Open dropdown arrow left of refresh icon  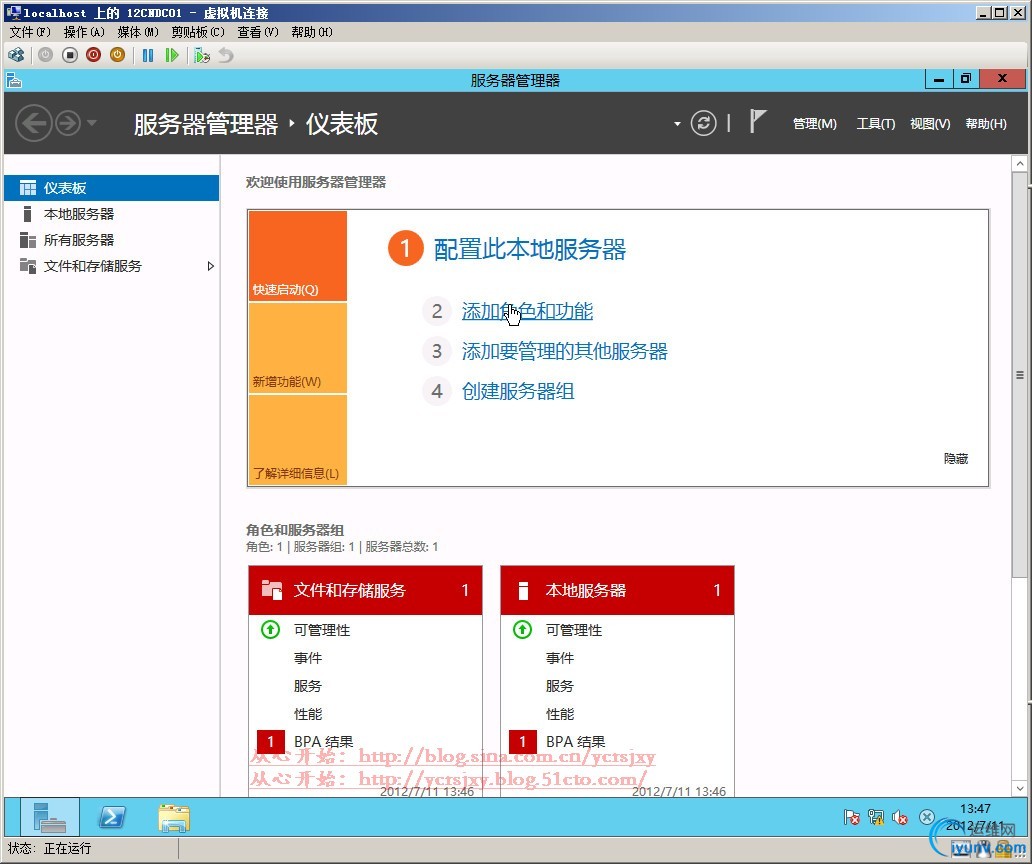pos(677,124)
